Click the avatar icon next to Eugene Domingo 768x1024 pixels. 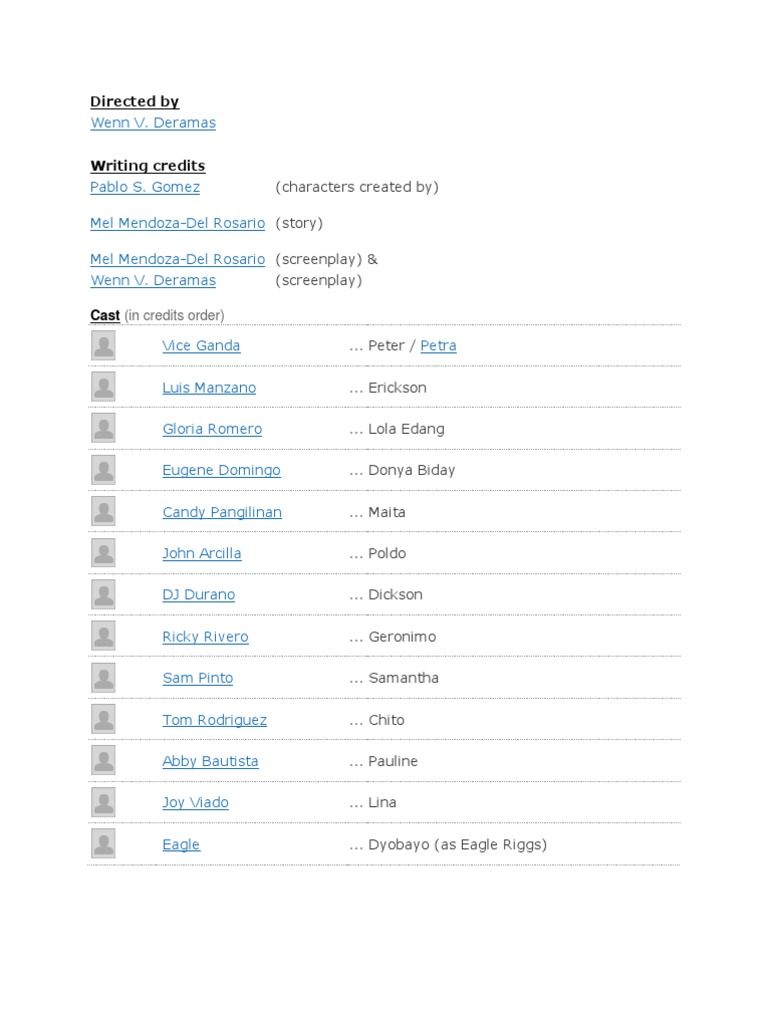pyautogui.click(x=103, y=470)
